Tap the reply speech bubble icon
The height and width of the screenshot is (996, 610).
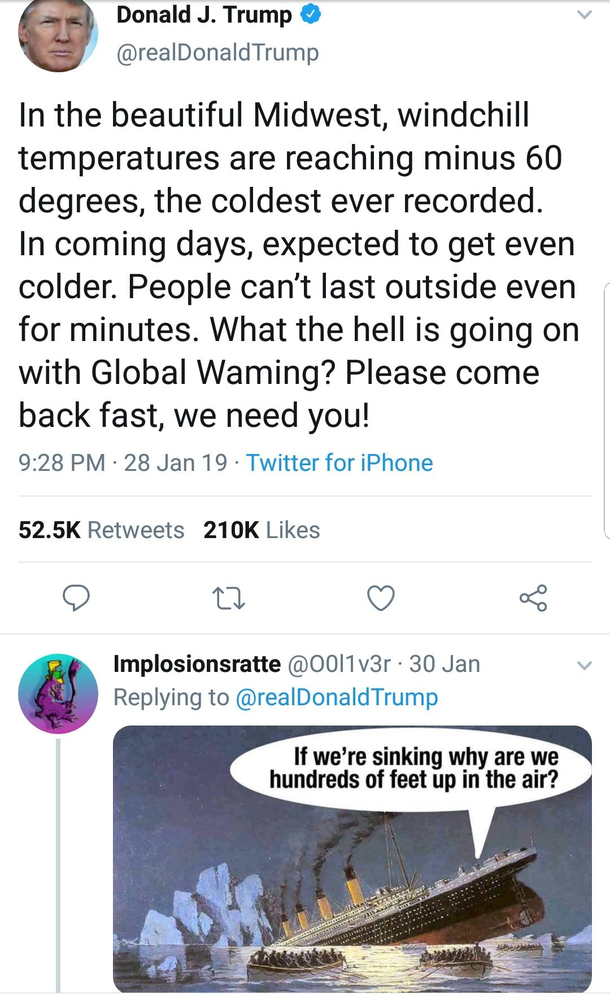pos(76,598)
